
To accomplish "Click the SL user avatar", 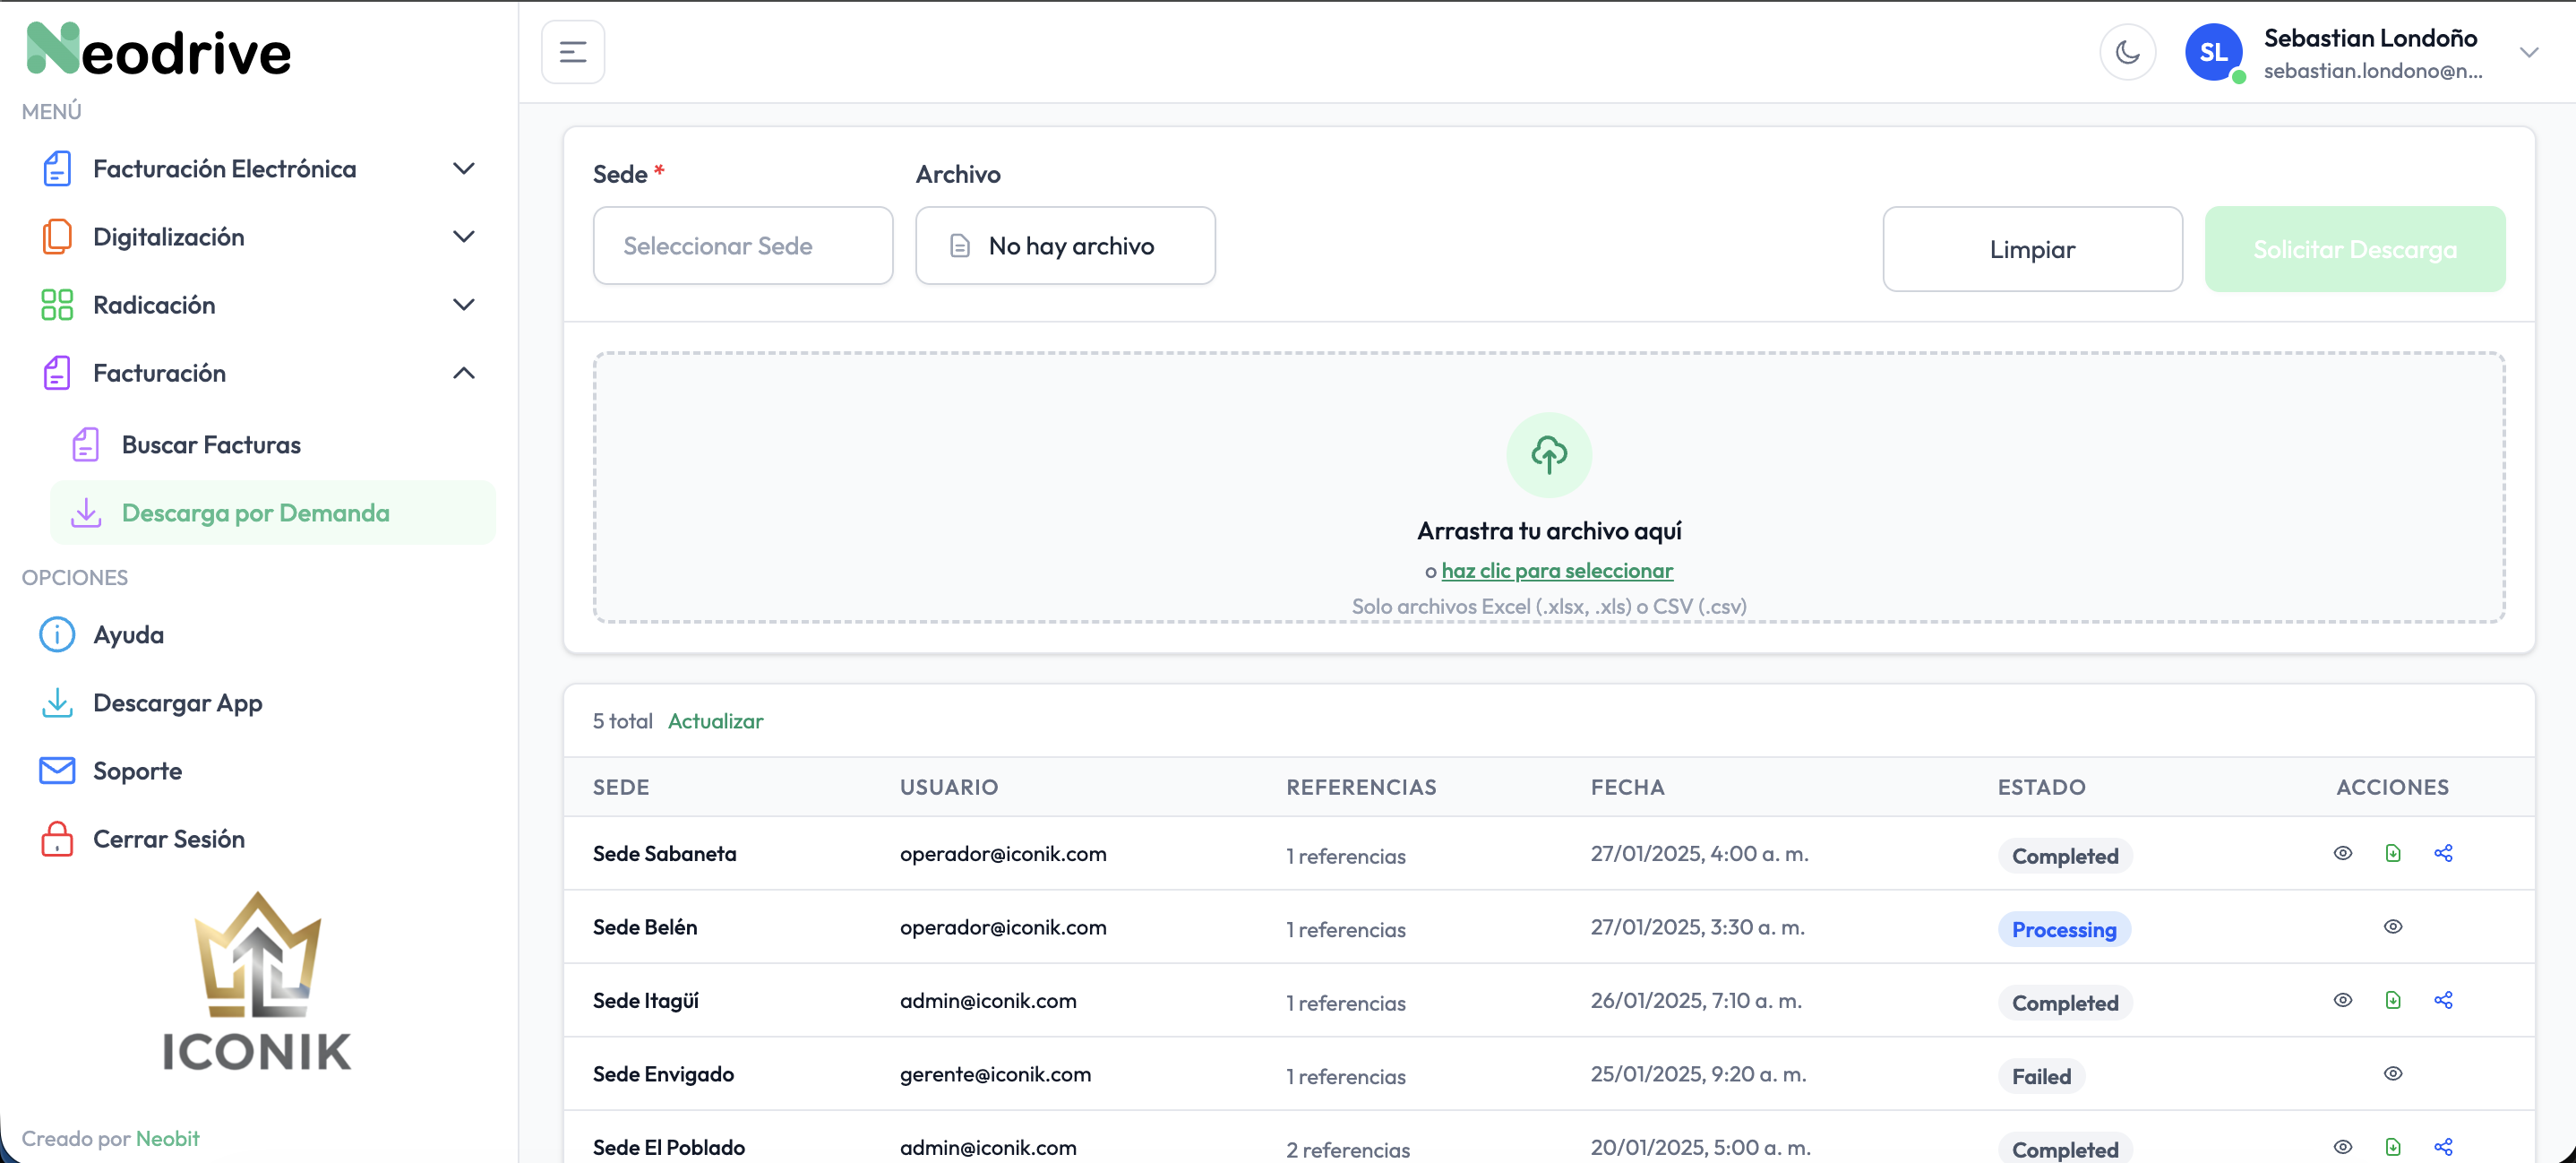I will (2212, 52).
